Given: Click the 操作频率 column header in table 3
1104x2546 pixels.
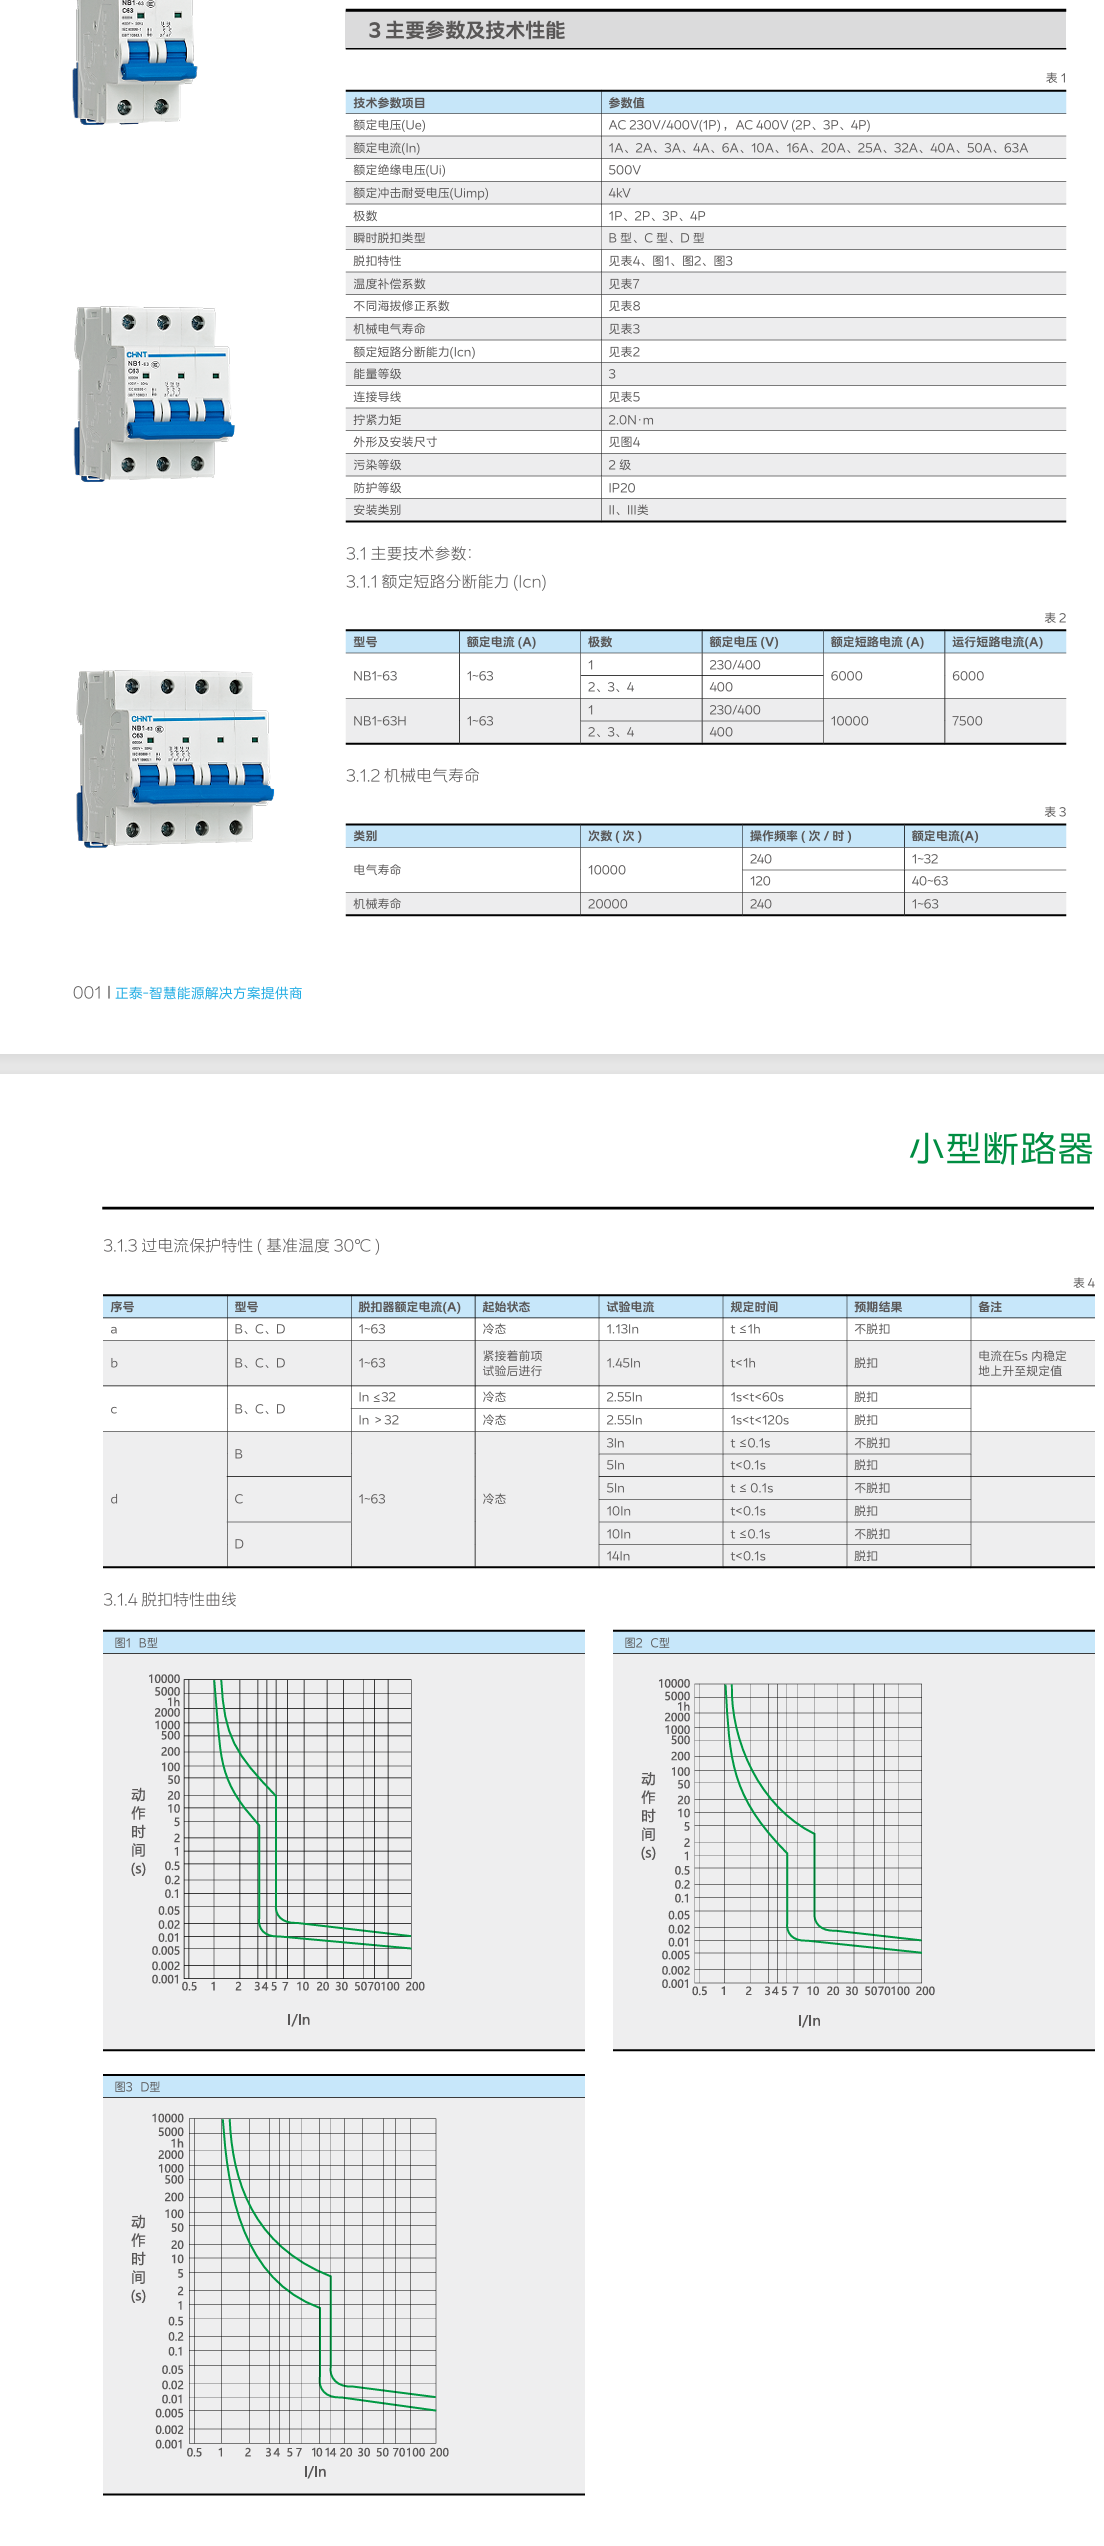Looking at the screenshot, I should click(800, 836).
